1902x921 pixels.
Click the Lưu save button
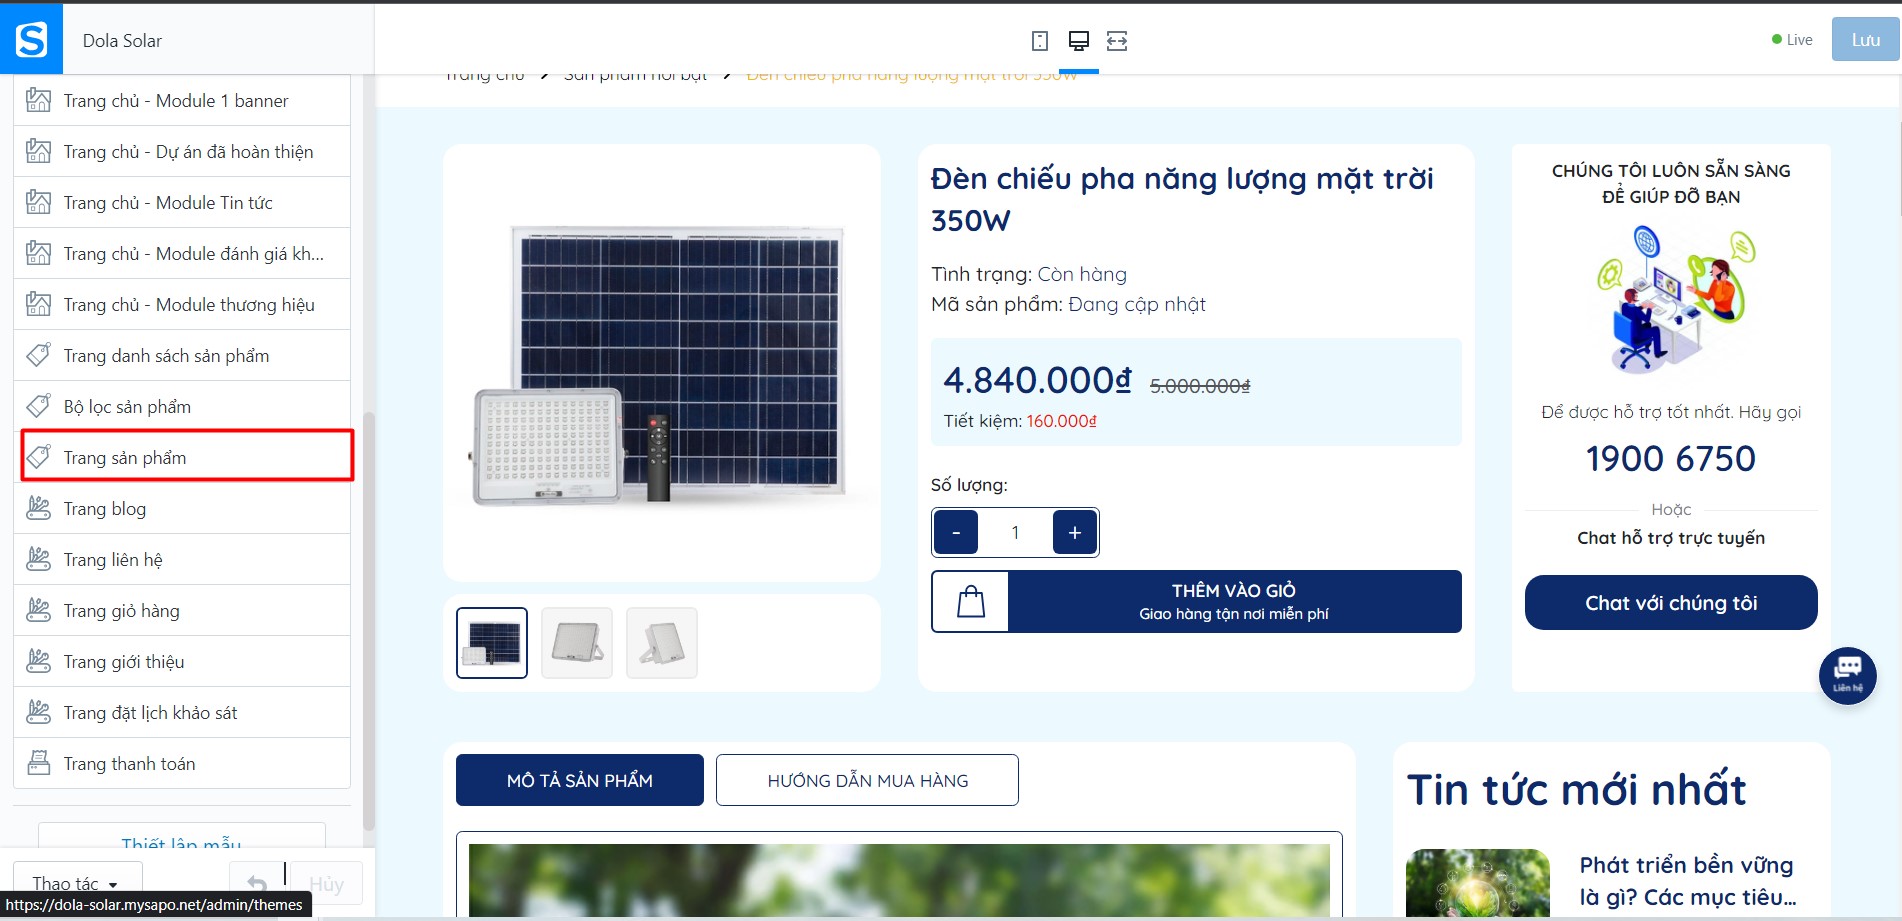coord(1865,39)
